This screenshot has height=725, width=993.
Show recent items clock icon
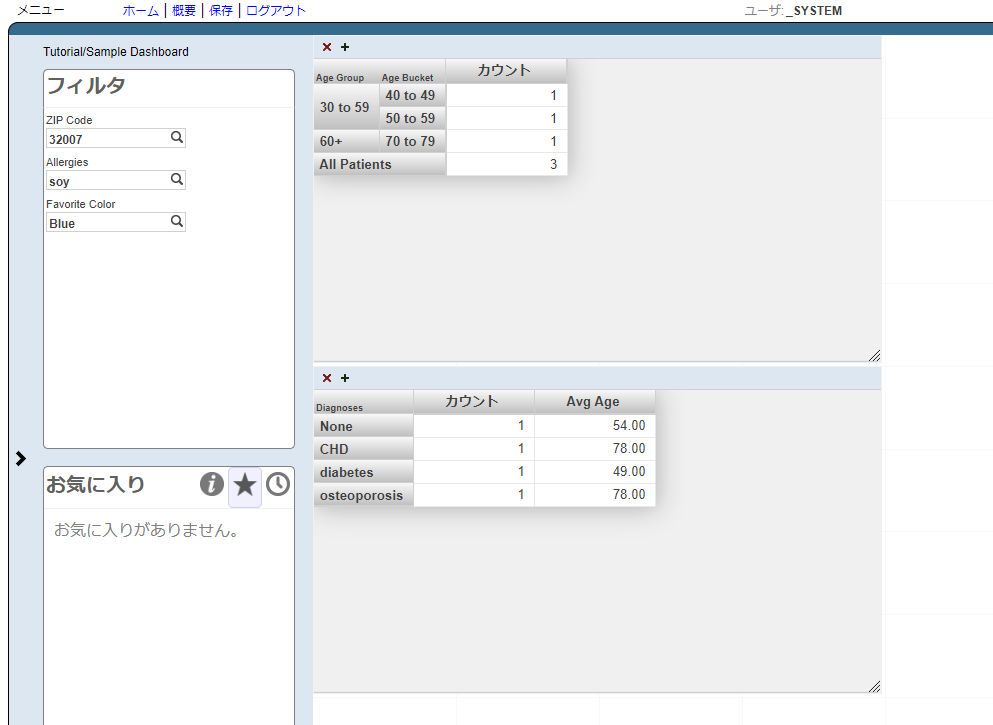[278, 485]
